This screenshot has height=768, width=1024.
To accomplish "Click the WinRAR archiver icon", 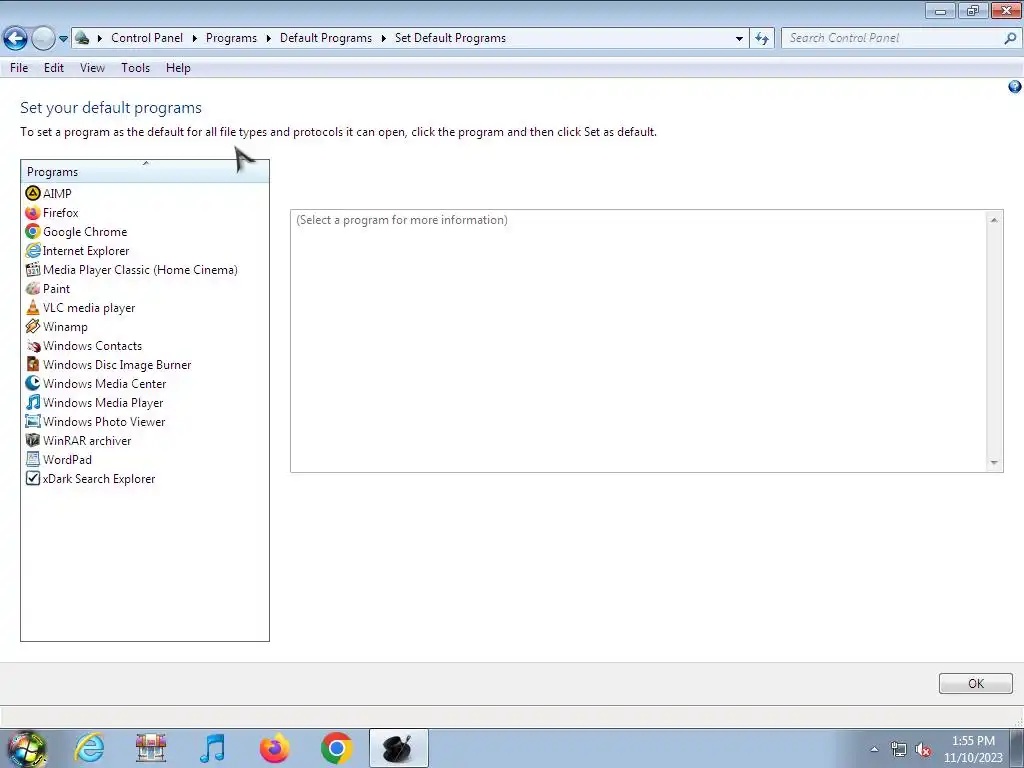I will pyautogui.click(x=33, y=440).
